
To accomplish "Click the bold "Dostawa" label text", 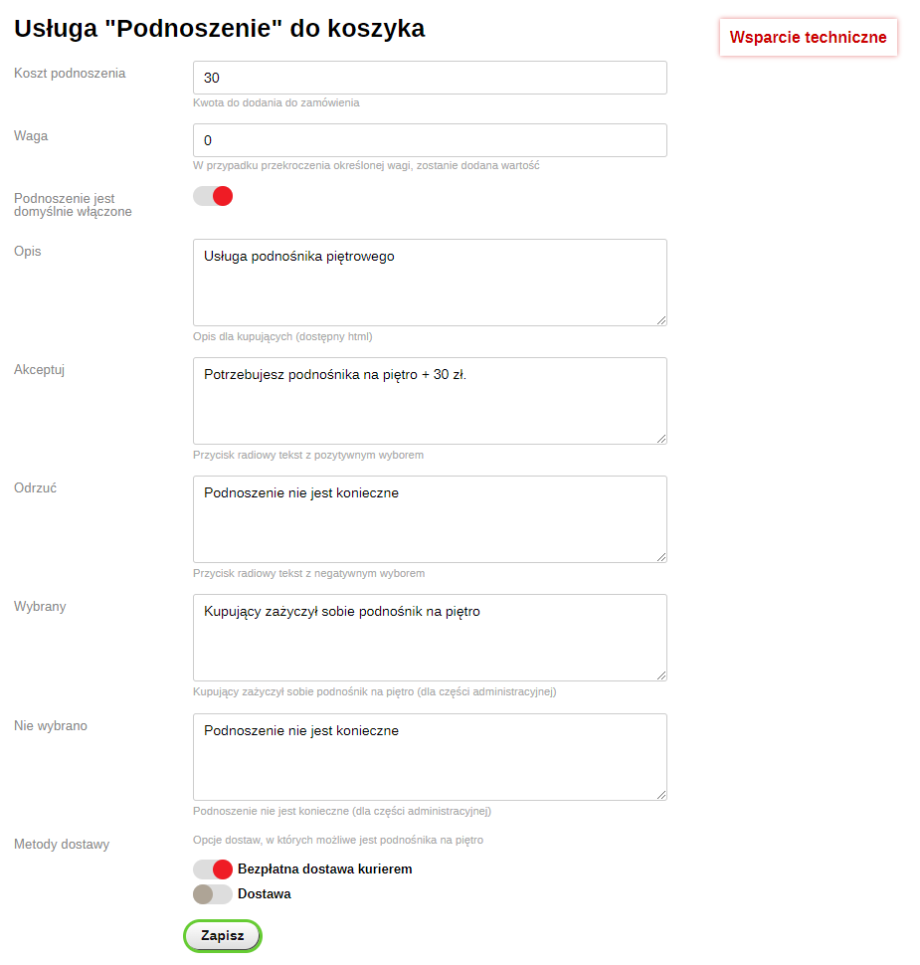I will point(264,894).
